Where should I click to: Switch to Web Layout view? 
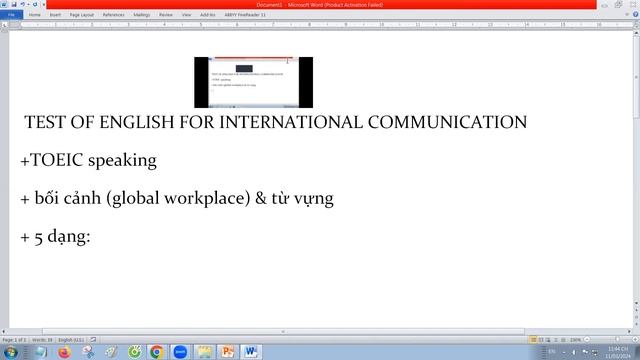(x=548, y=340)
